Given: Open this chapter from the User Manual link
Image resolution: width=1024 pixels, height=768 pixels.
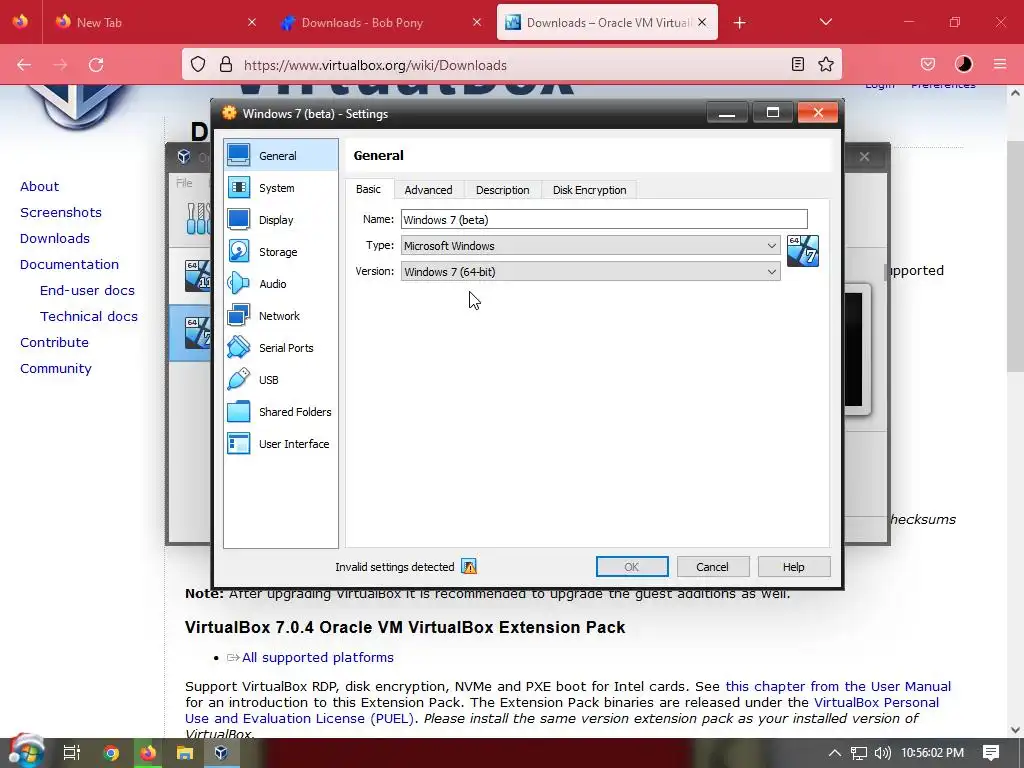Looking at the screenshot, I should coord(838,686).
